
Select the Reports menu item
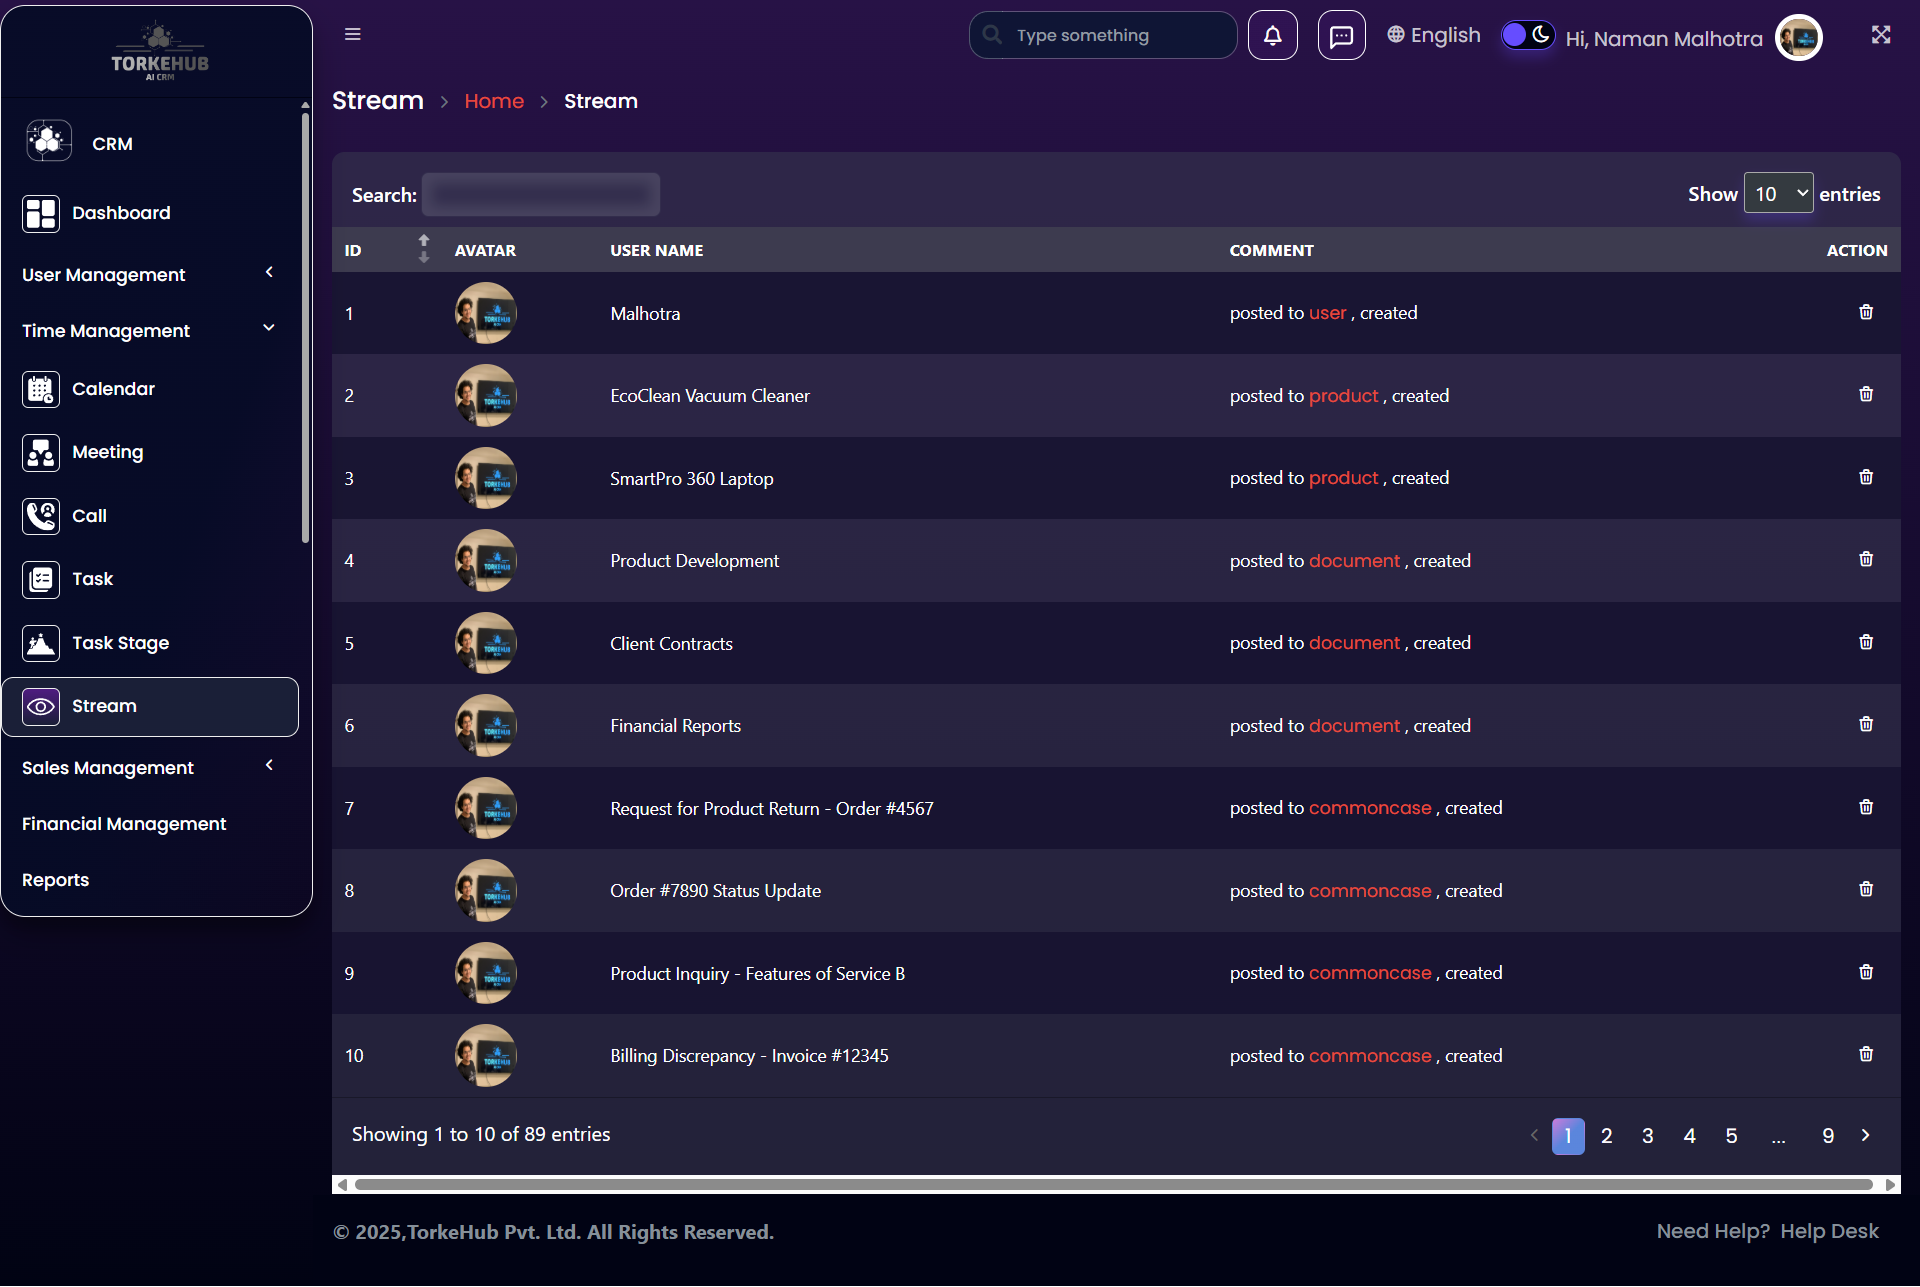click(56, 880)
